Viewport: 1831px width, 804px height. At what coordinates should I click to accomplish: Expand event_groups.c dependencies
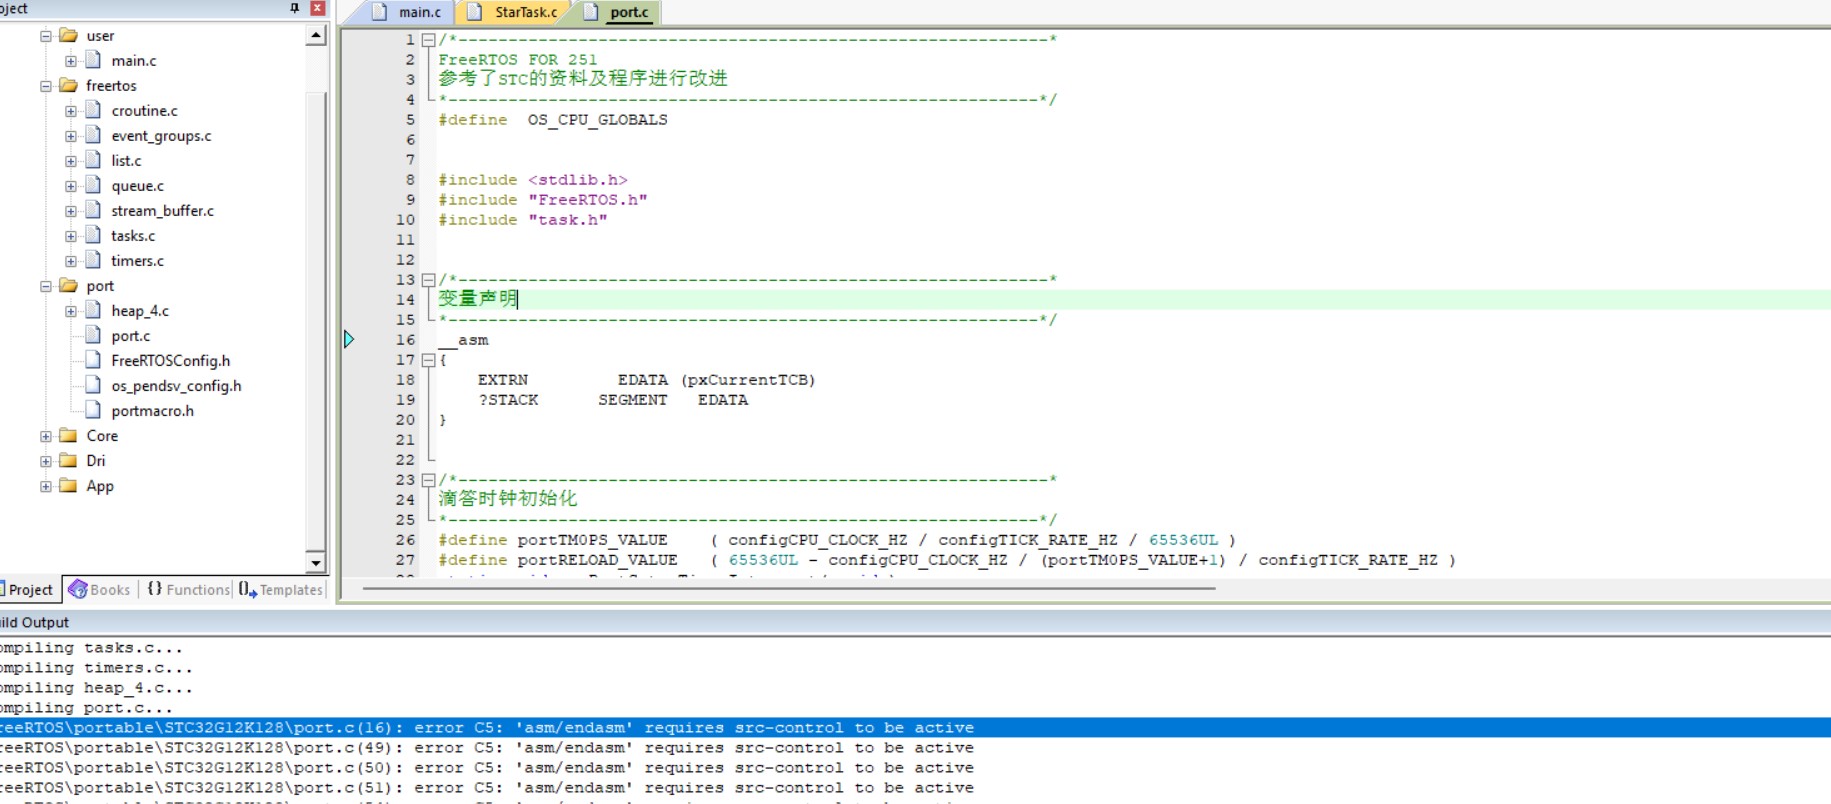click(x=71, y=136)
